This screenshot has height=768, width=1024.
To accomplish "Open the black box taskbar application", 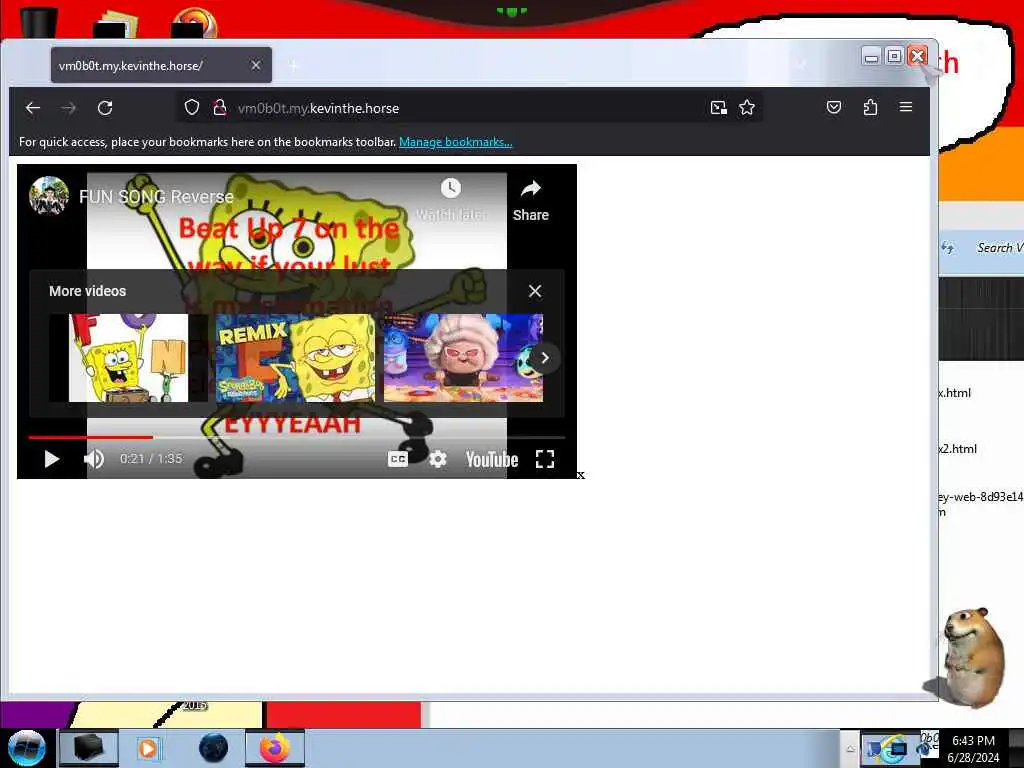I will point(89,748).
